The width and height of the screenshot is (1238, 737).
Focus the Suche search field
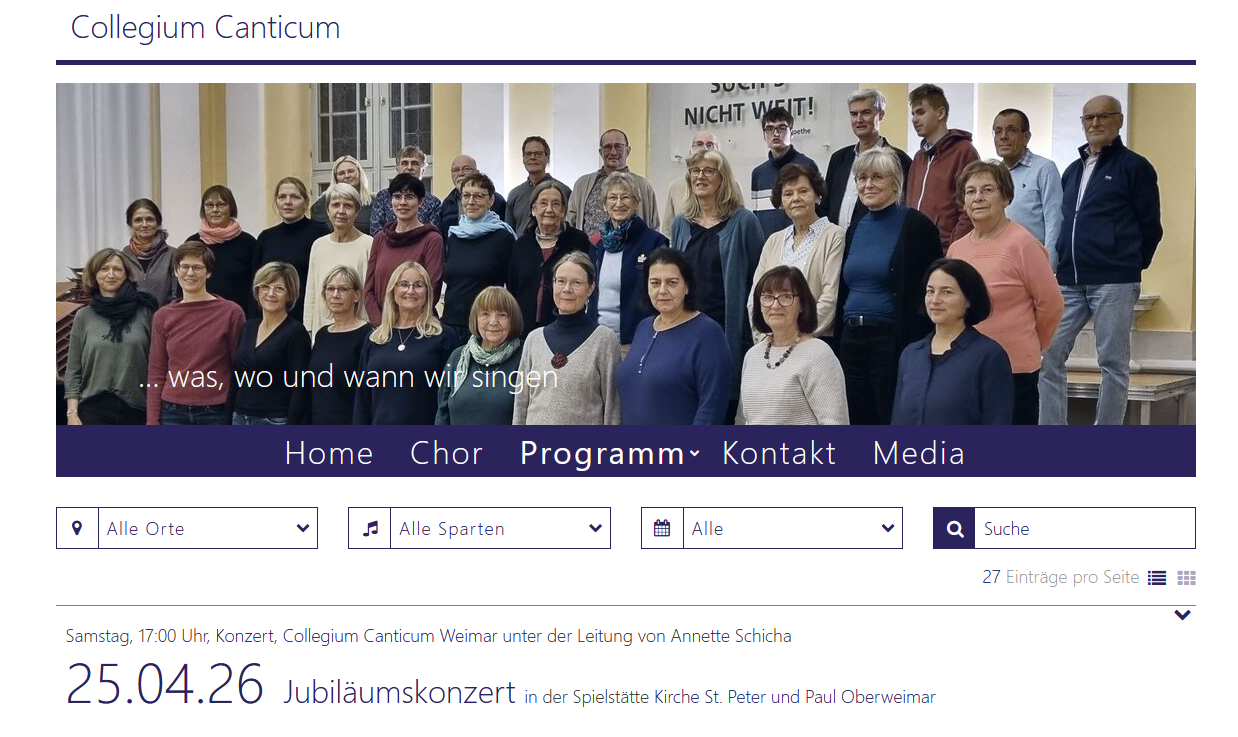(x=1085, y=528)
